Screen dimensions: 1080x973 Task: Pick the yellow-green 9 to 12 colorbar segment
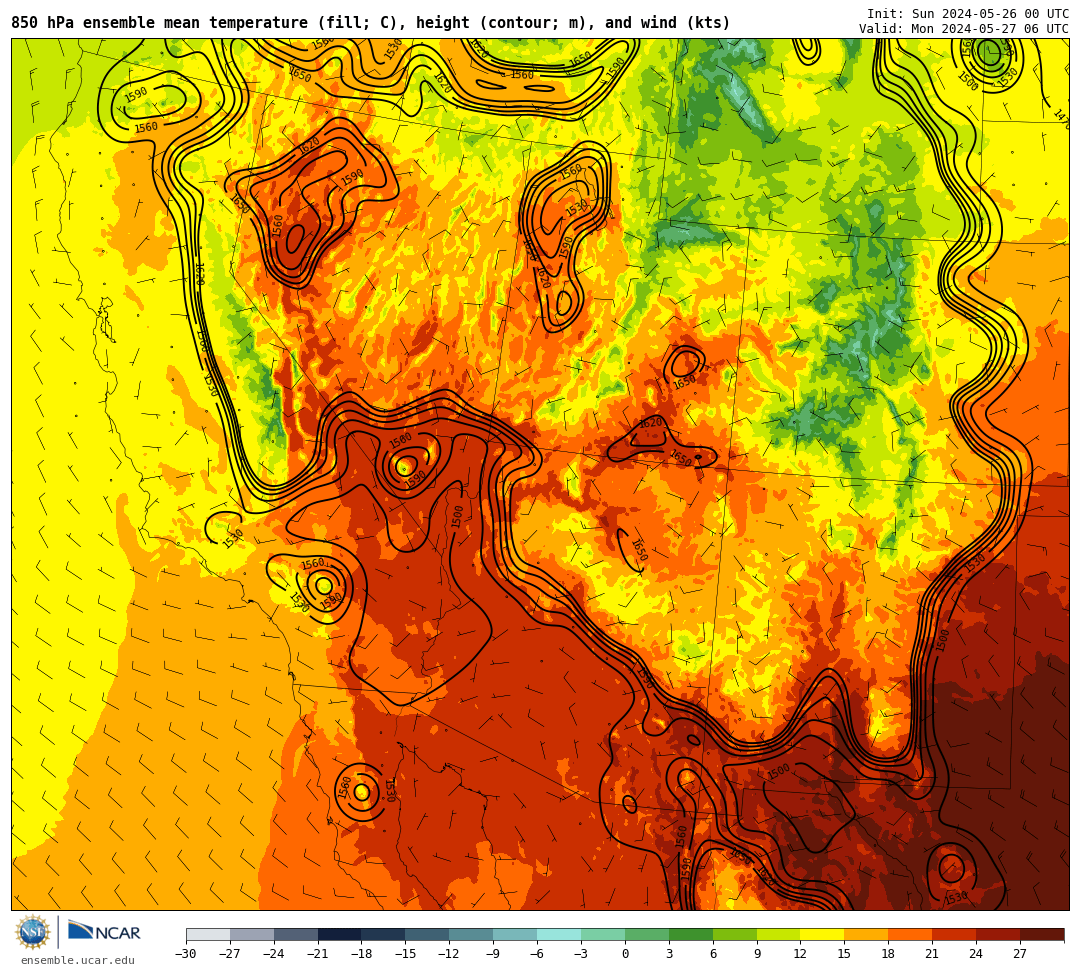(779, 934)
